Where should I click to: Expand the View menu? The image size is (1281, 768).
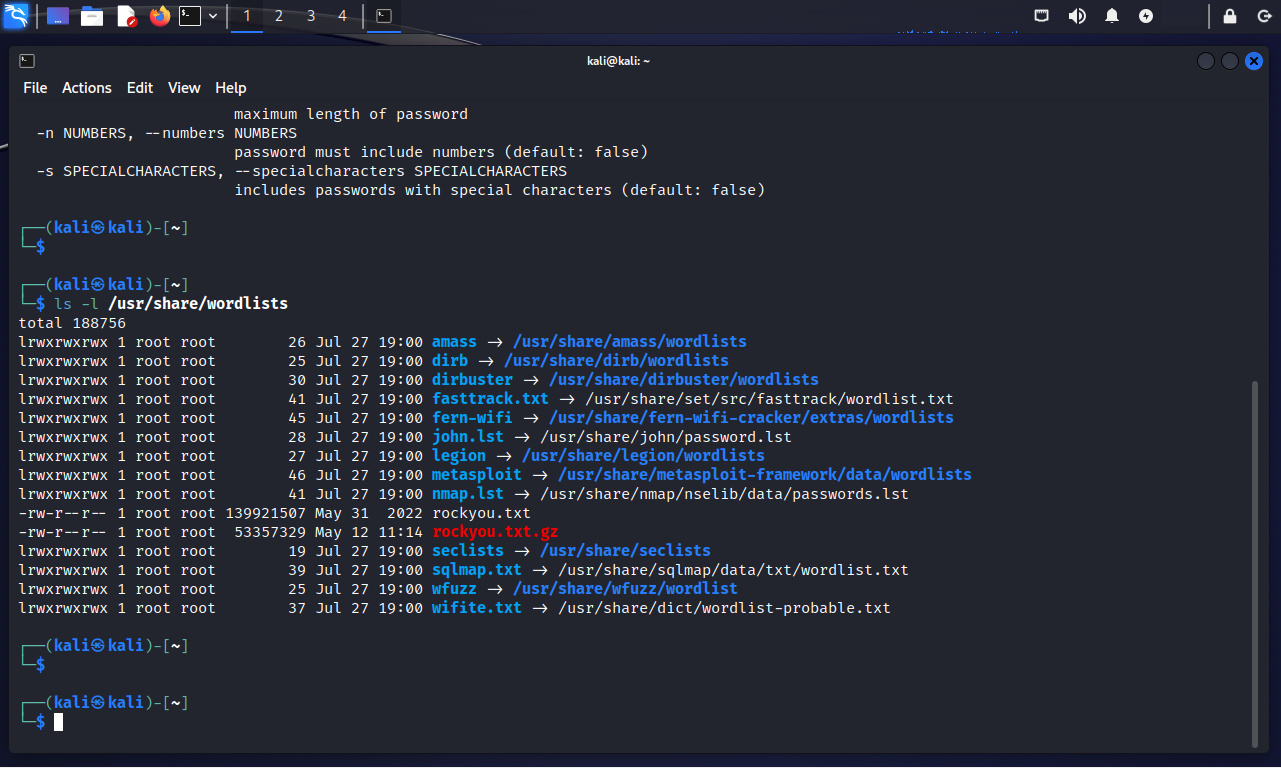coord(184,88)
